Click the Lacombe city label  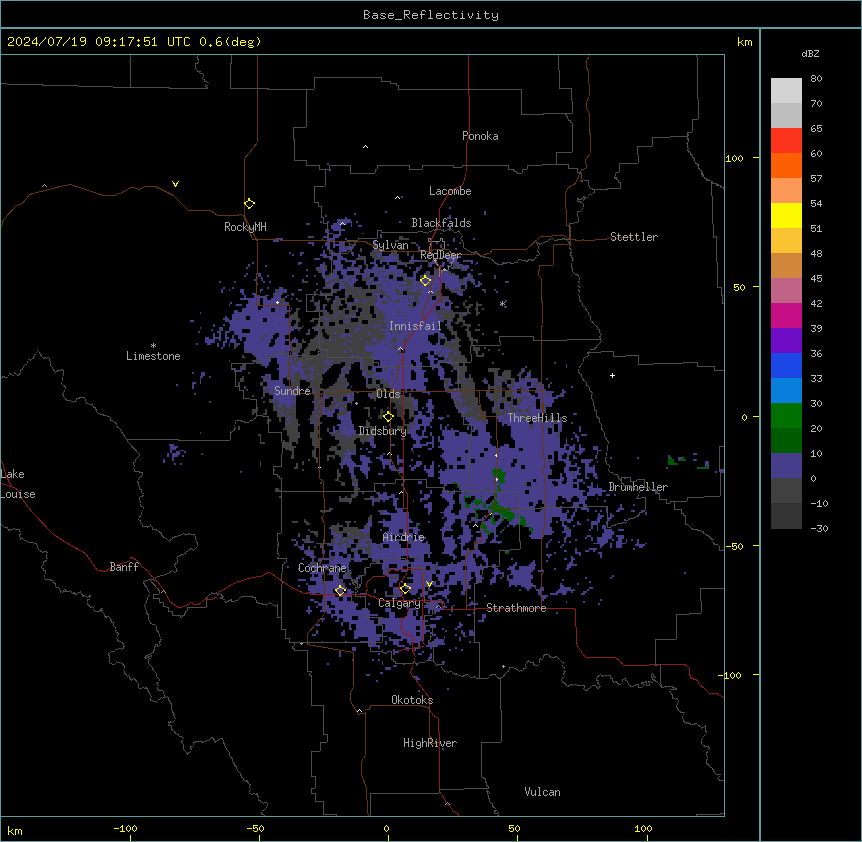pos(450,191)
